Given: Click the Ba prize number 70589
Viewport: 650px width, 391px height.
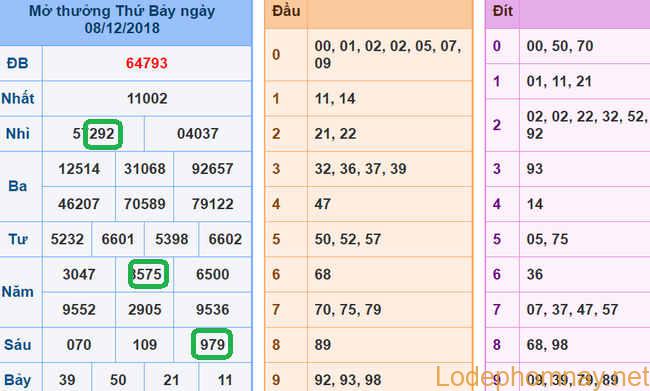Looking at the screenshot, I should 145,204.
